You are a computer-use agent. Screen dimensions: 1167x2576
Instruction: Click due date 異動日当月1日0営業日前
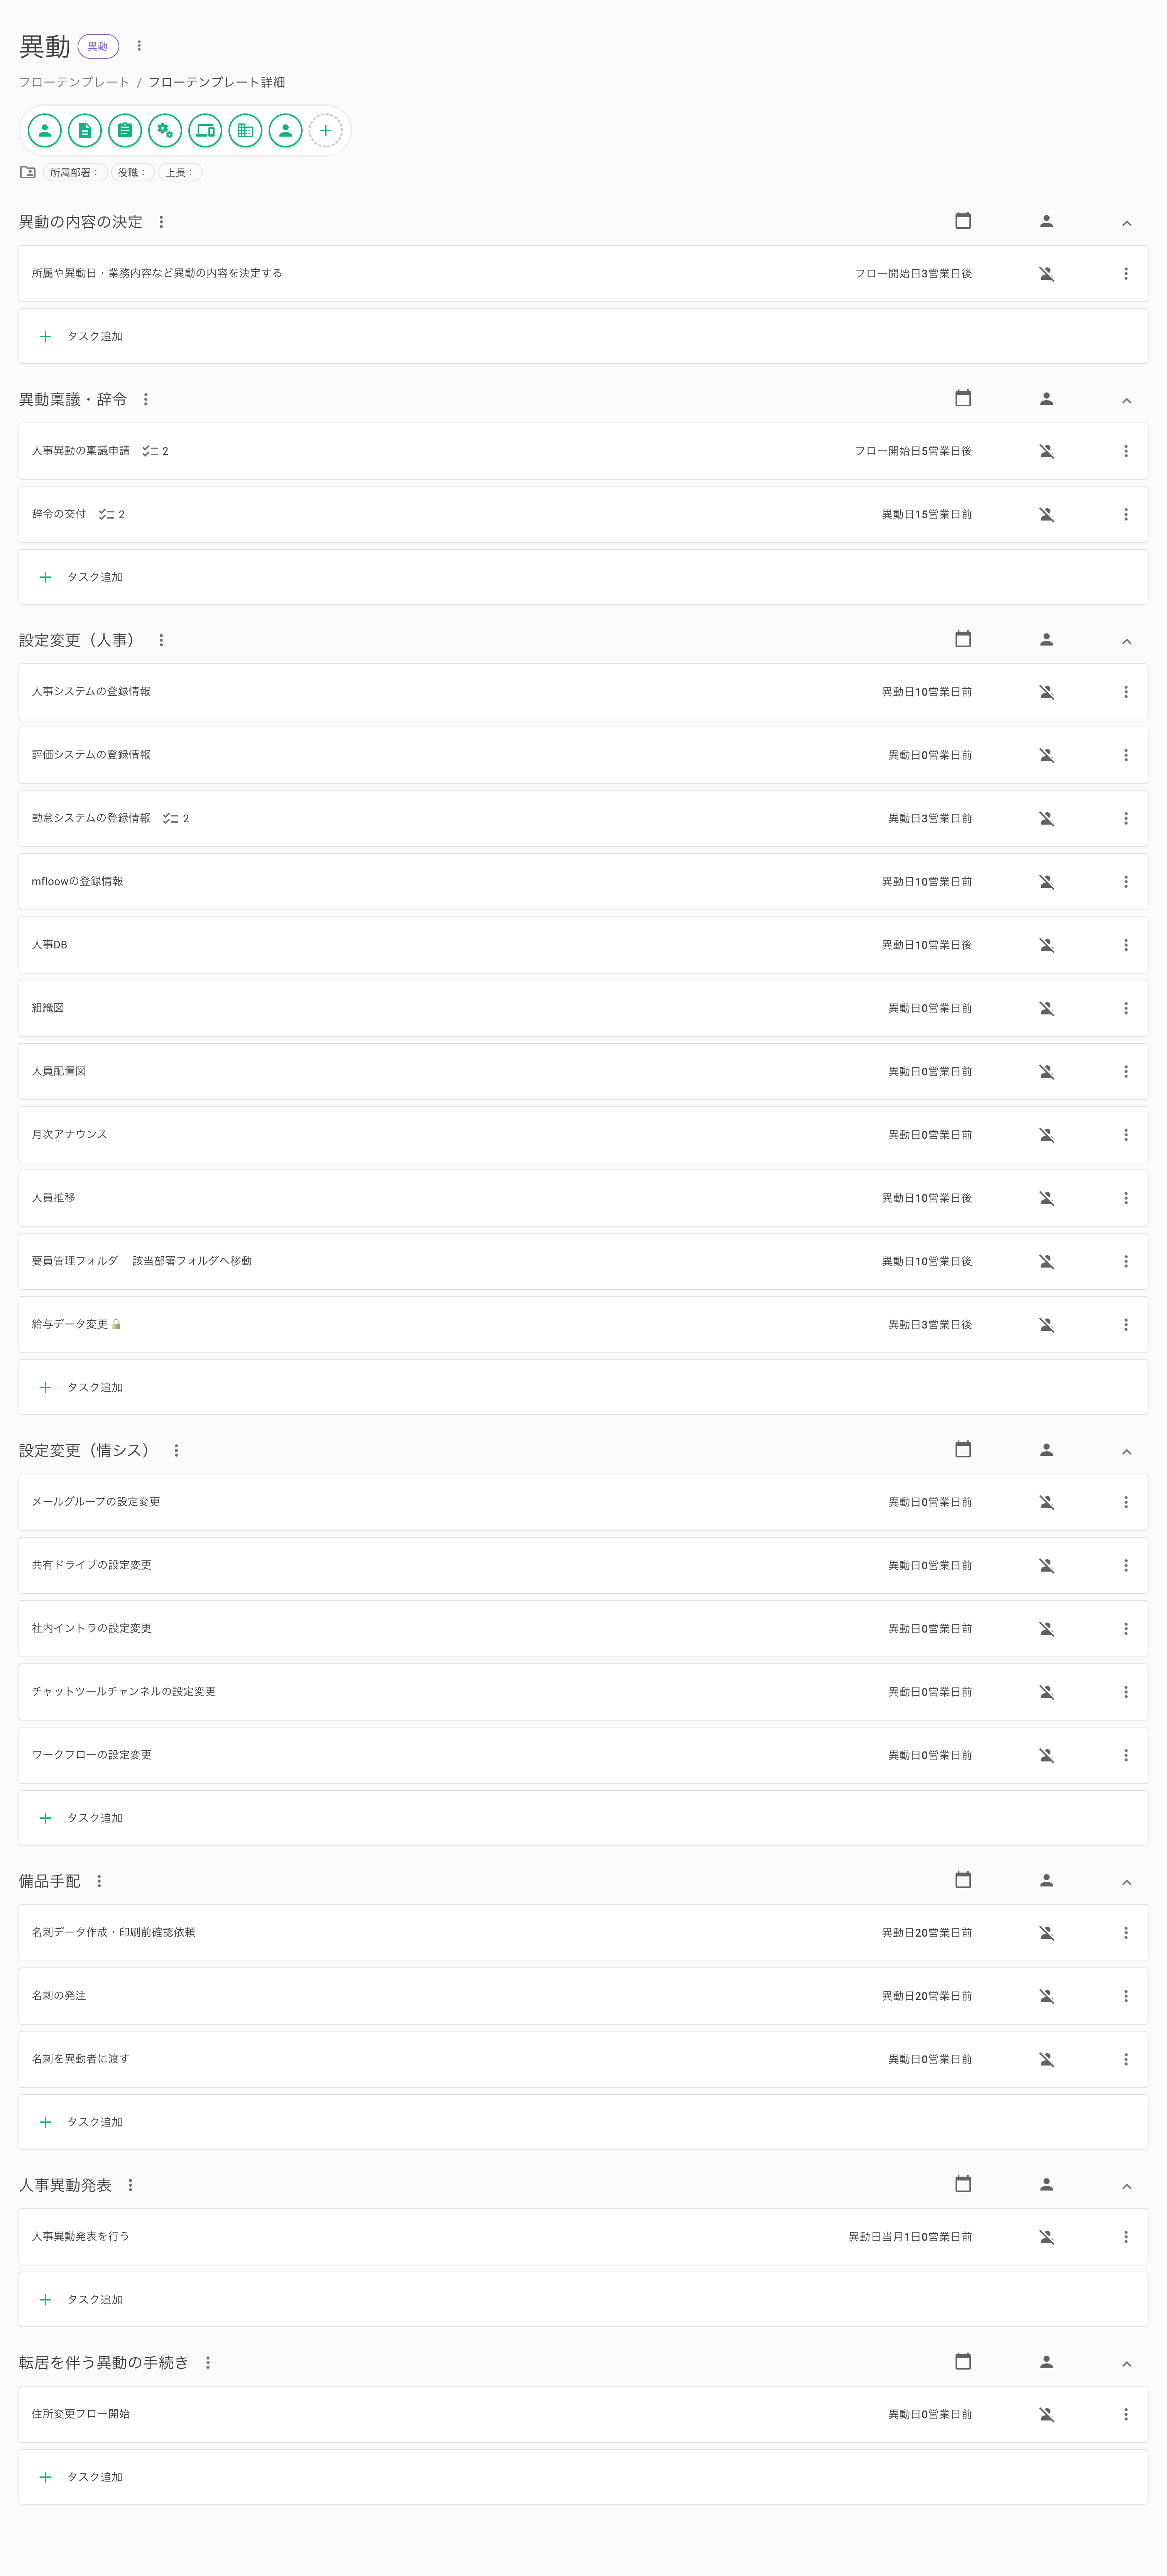[x=910, y=2237]
